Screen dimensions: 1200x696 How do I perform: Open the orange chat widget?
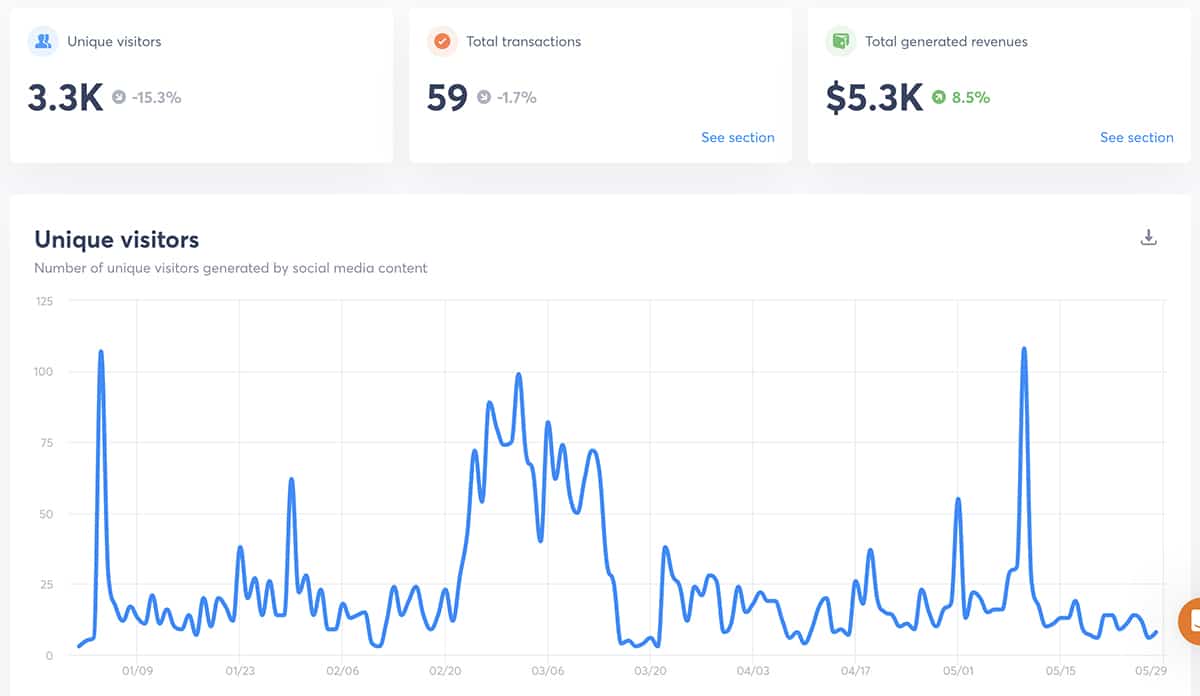1191,621
